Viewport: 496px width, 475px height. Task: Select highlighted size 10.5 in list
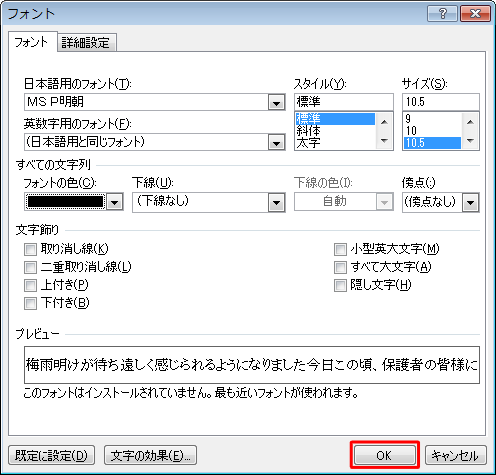click(432, 143)
